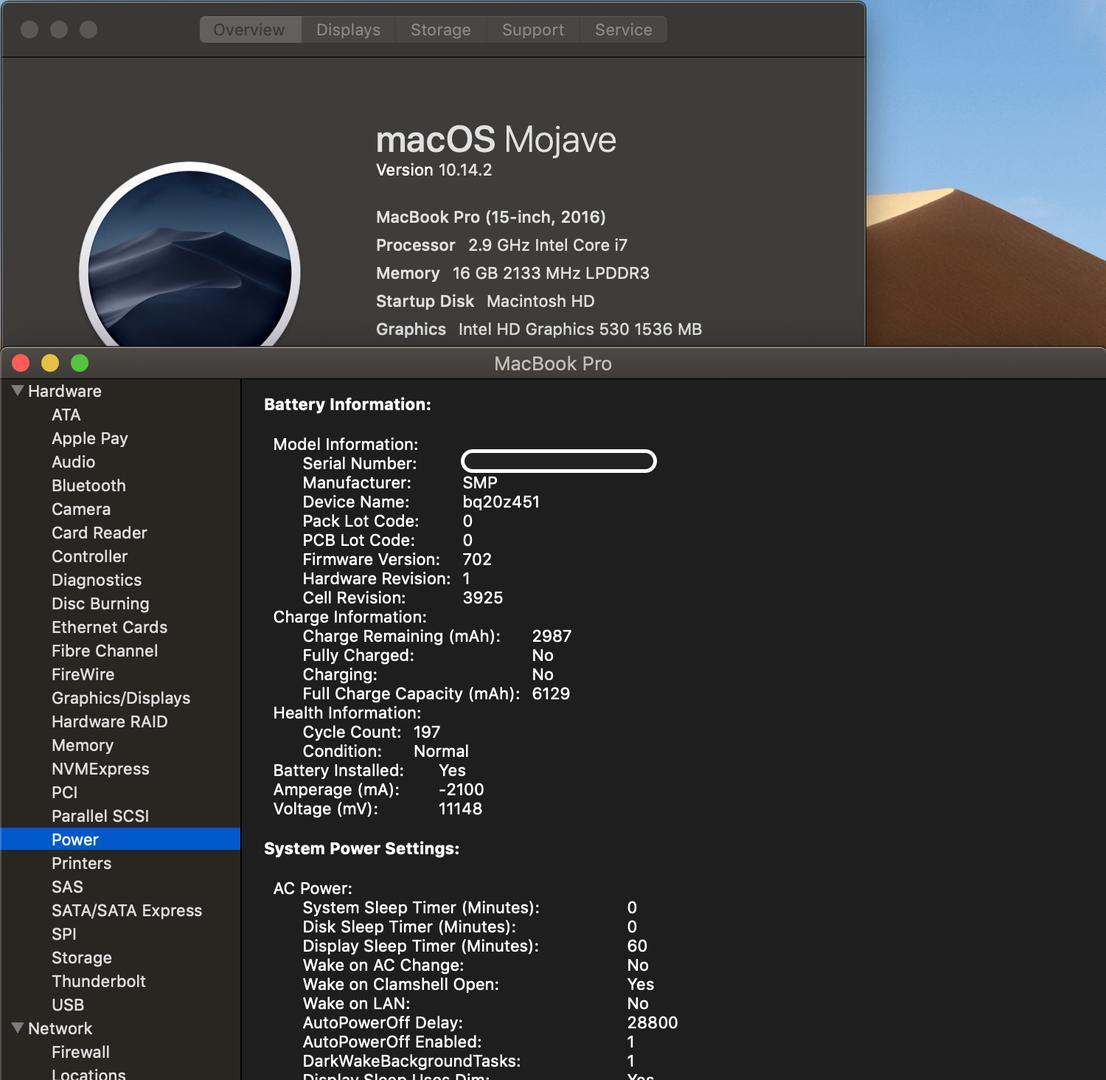
Task: Zoom the MacBook Pro window with green button
Action: point(80,363)
